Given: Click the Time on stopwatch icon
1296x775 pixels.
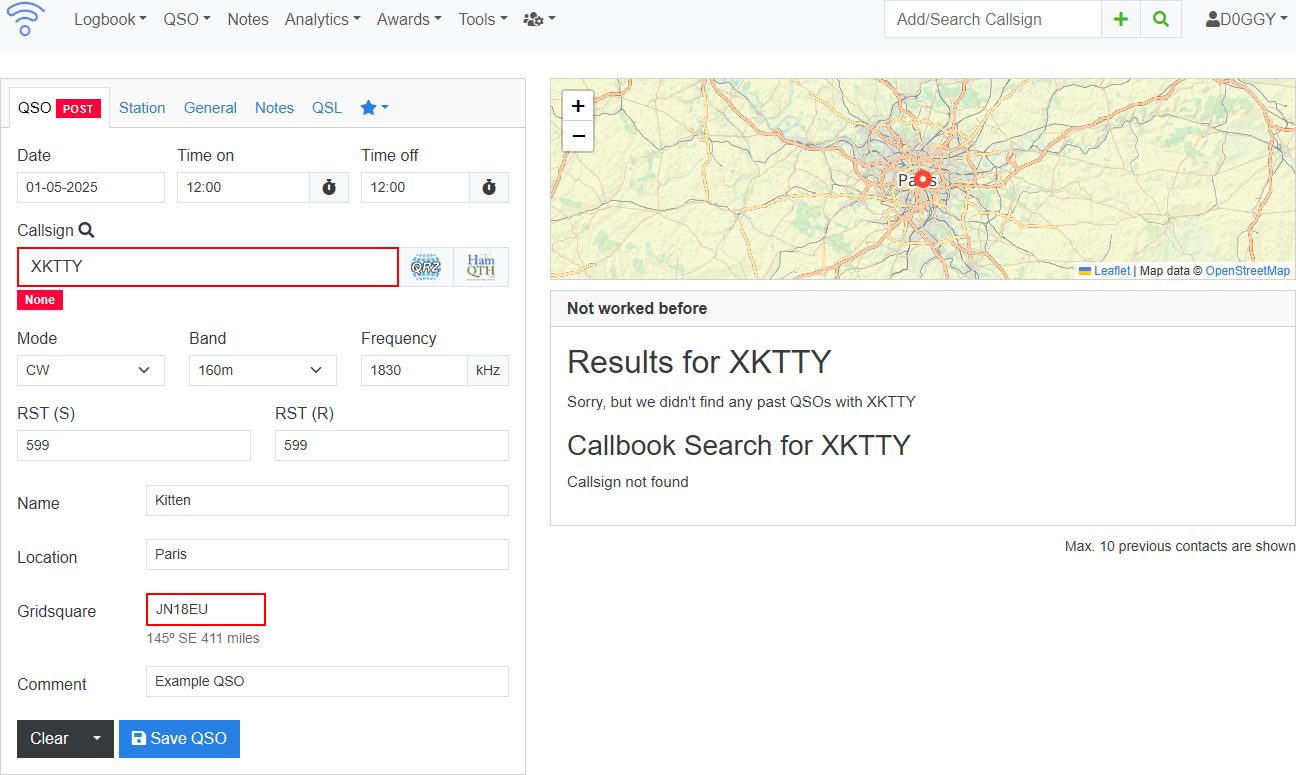Looking at the screenshot, I should click(x=329, y=187).
